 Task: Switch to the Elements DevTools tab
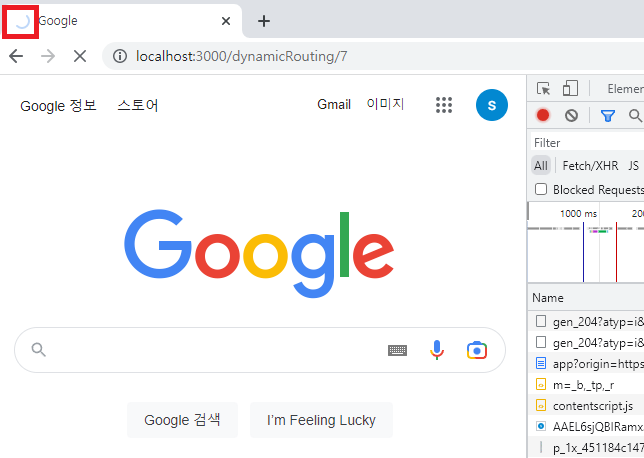point(626,88)
